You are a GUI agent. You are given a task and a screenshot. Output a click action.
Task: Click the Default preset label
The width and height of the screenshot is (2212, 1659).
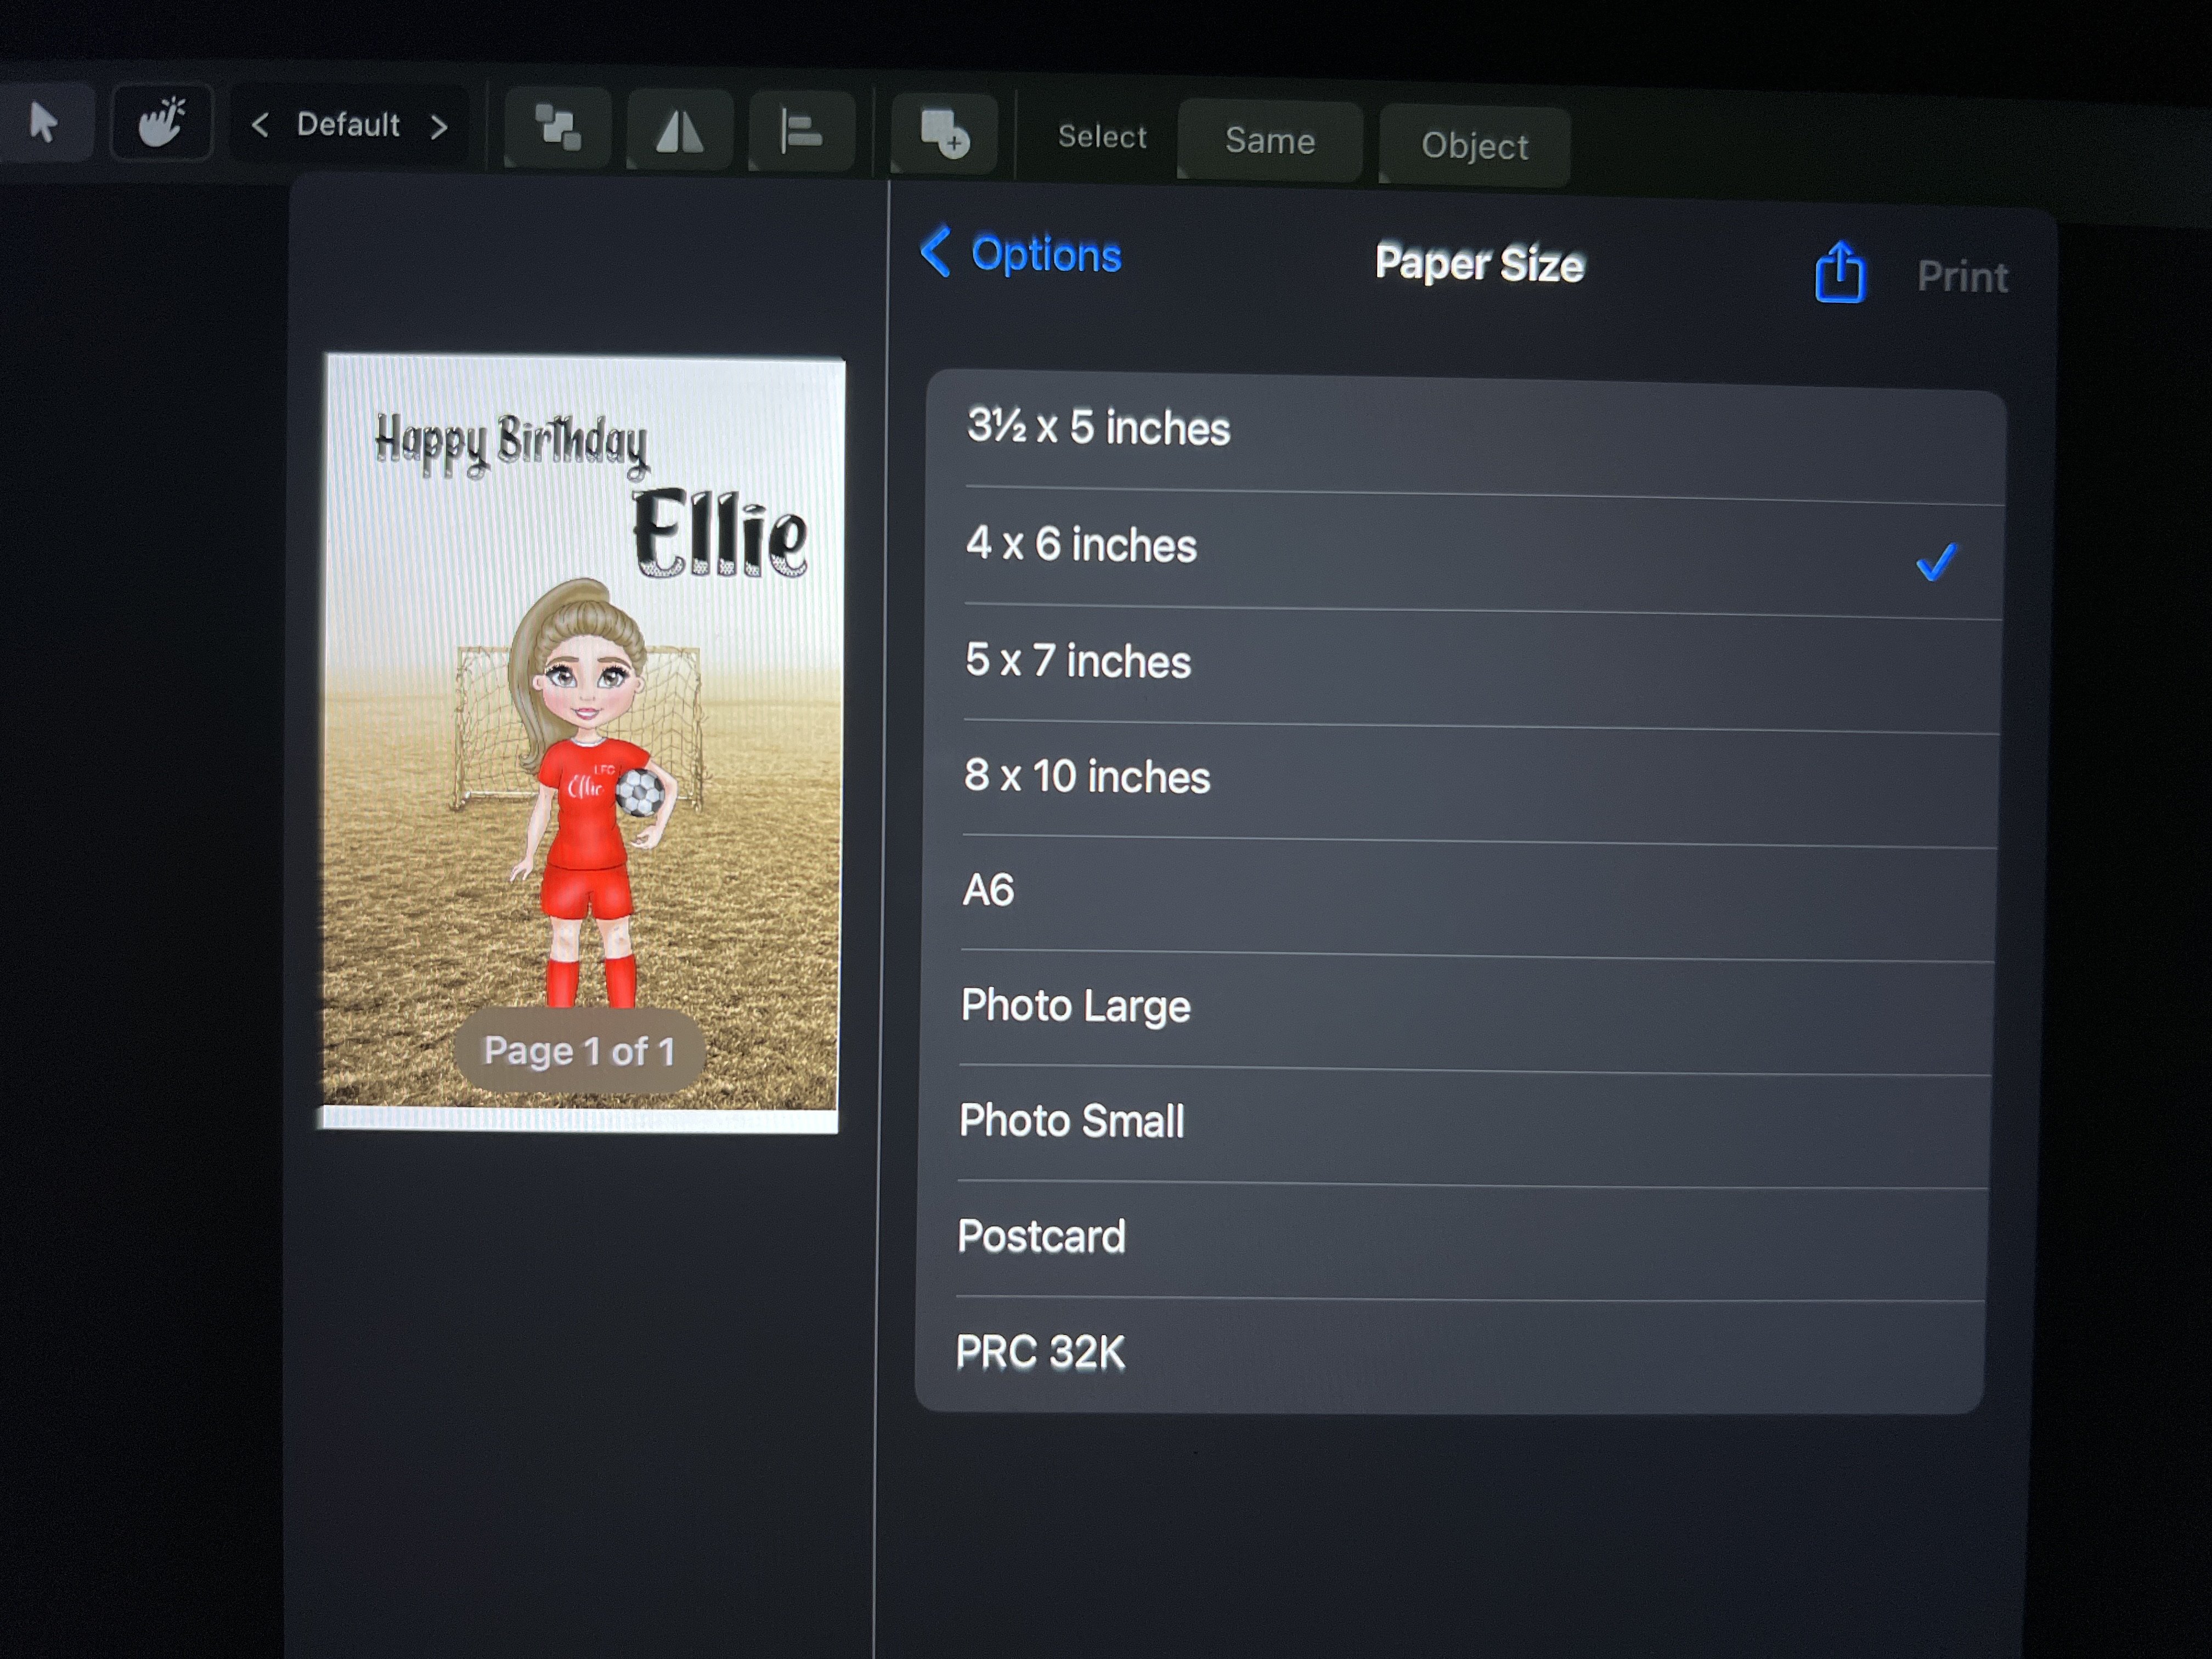(x=348, y=125)
